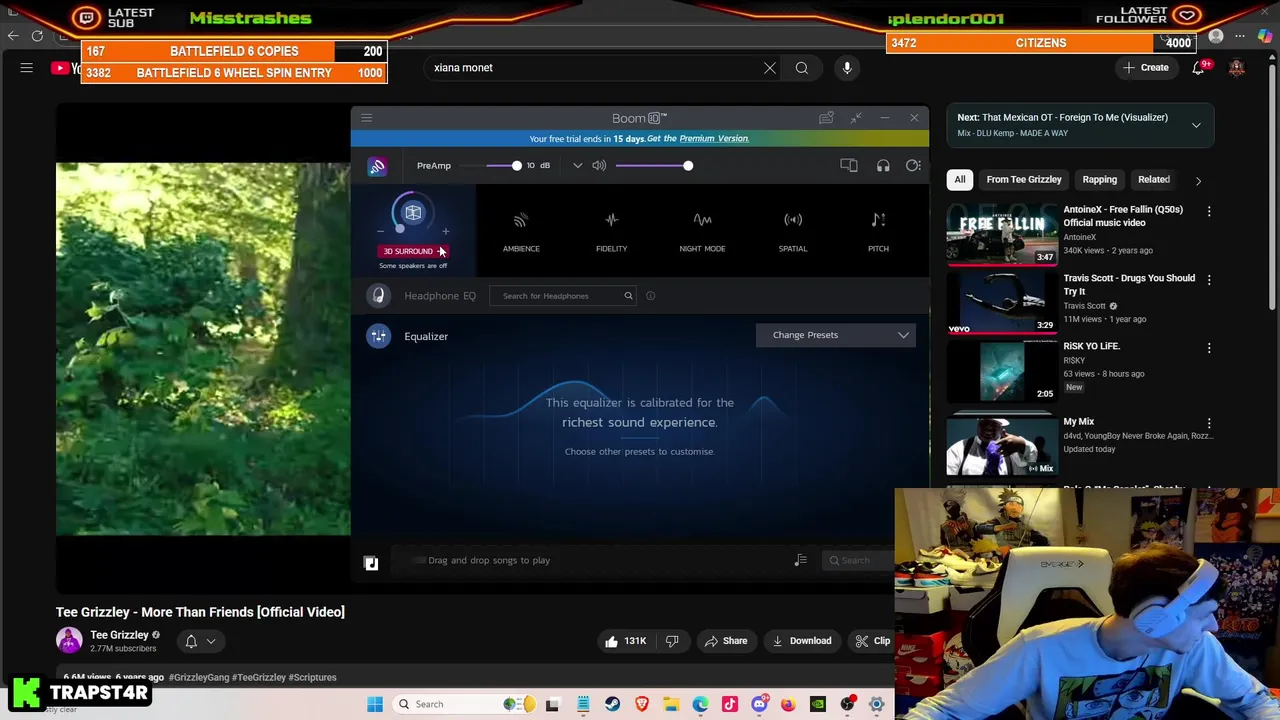Toggle the Equalizer sliders icon
The height and width of the screenshot is (720, 1280).
coord(378,336)
